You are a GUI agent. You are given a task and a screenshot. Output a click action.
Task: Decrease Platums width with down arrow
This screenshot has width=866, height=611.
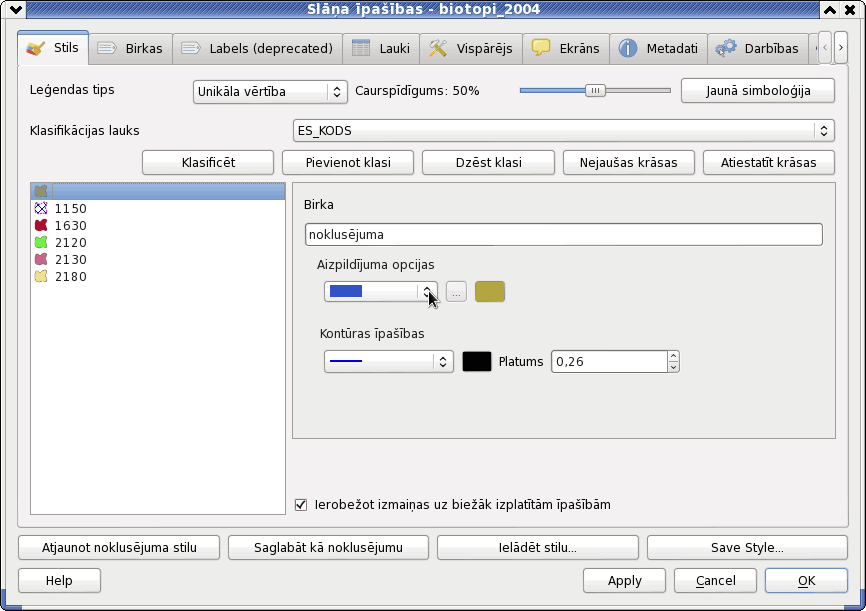point(673,367)
